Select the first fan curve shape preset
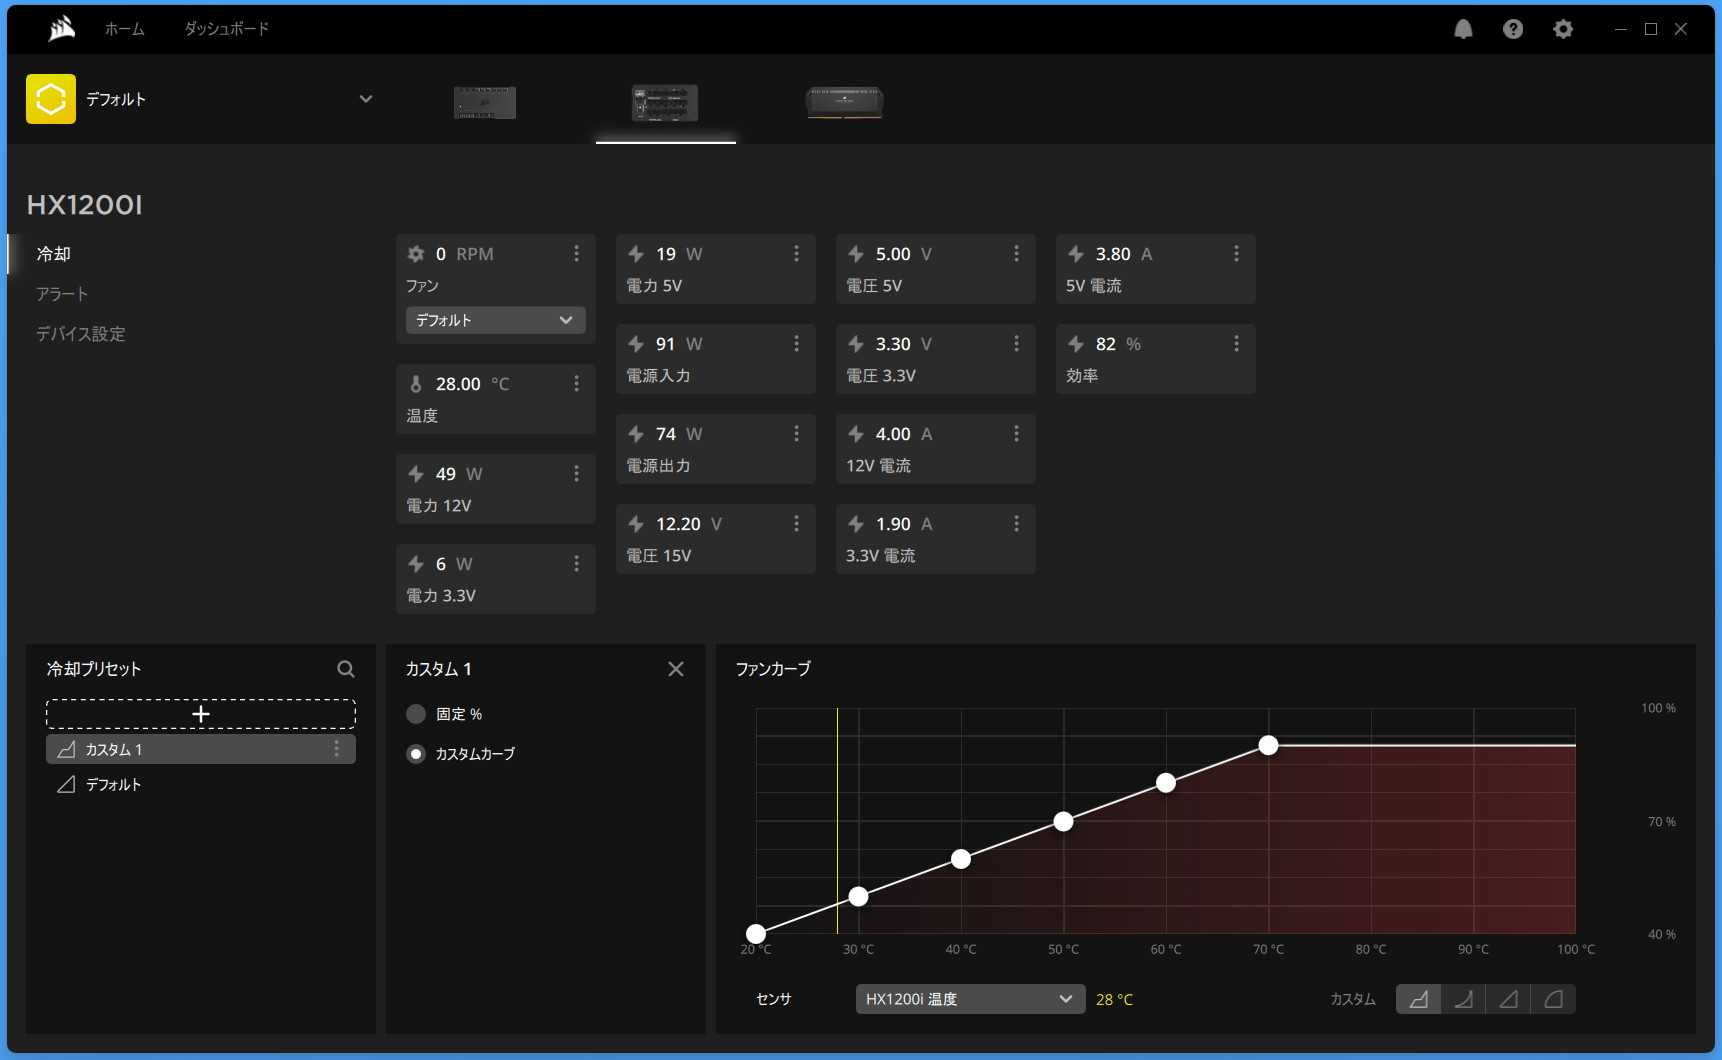 (x=1418, y=999)
